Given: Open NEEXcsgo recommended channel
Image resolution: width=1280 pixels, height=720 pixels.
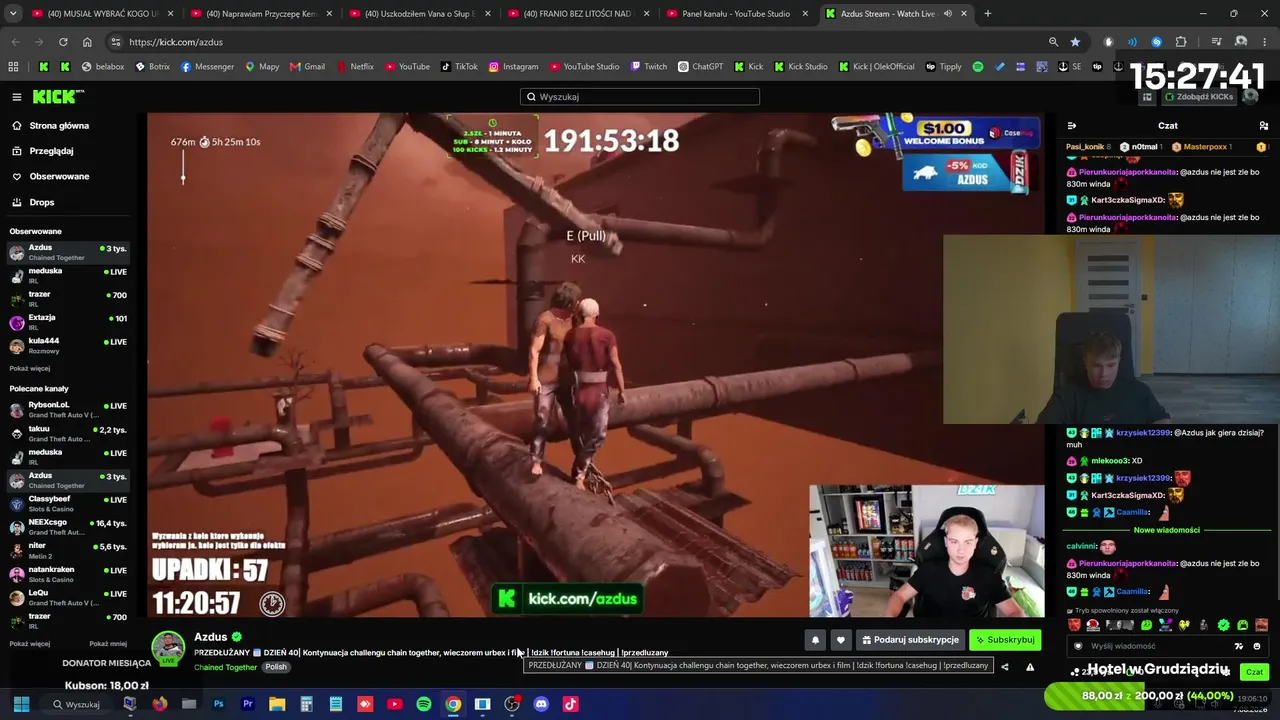Looking at the screenshot, I should click(x=68, y=526).
